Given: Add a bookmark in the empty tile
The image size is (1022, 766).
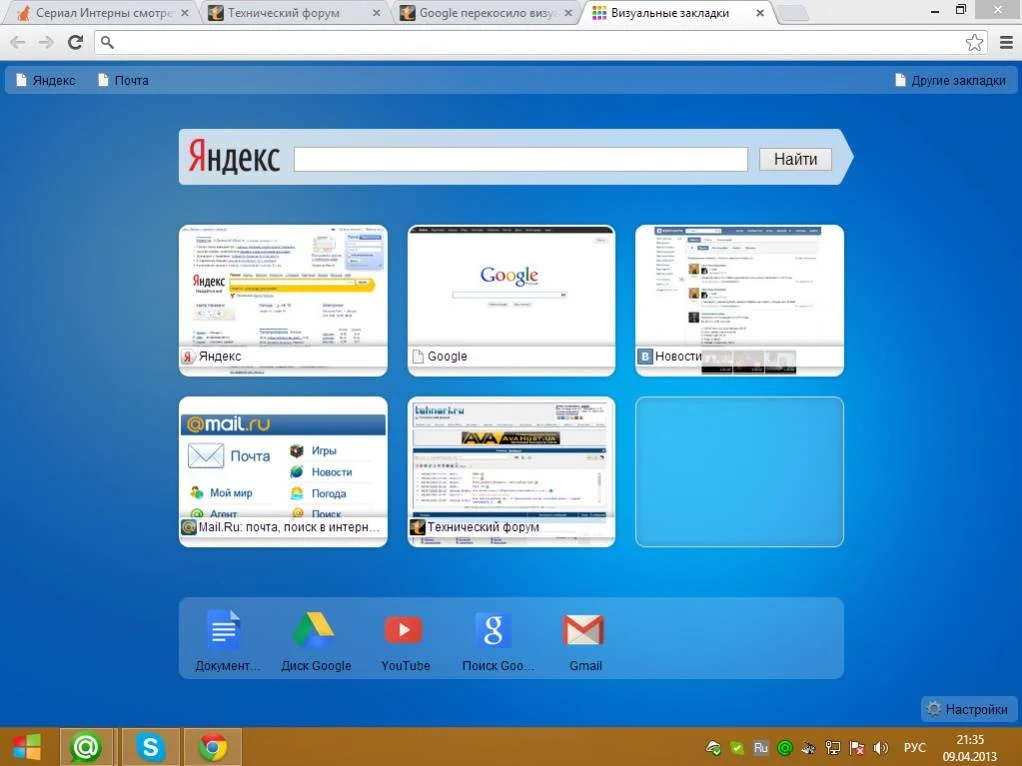Looking at the screenshot, I should pos(739,471).
